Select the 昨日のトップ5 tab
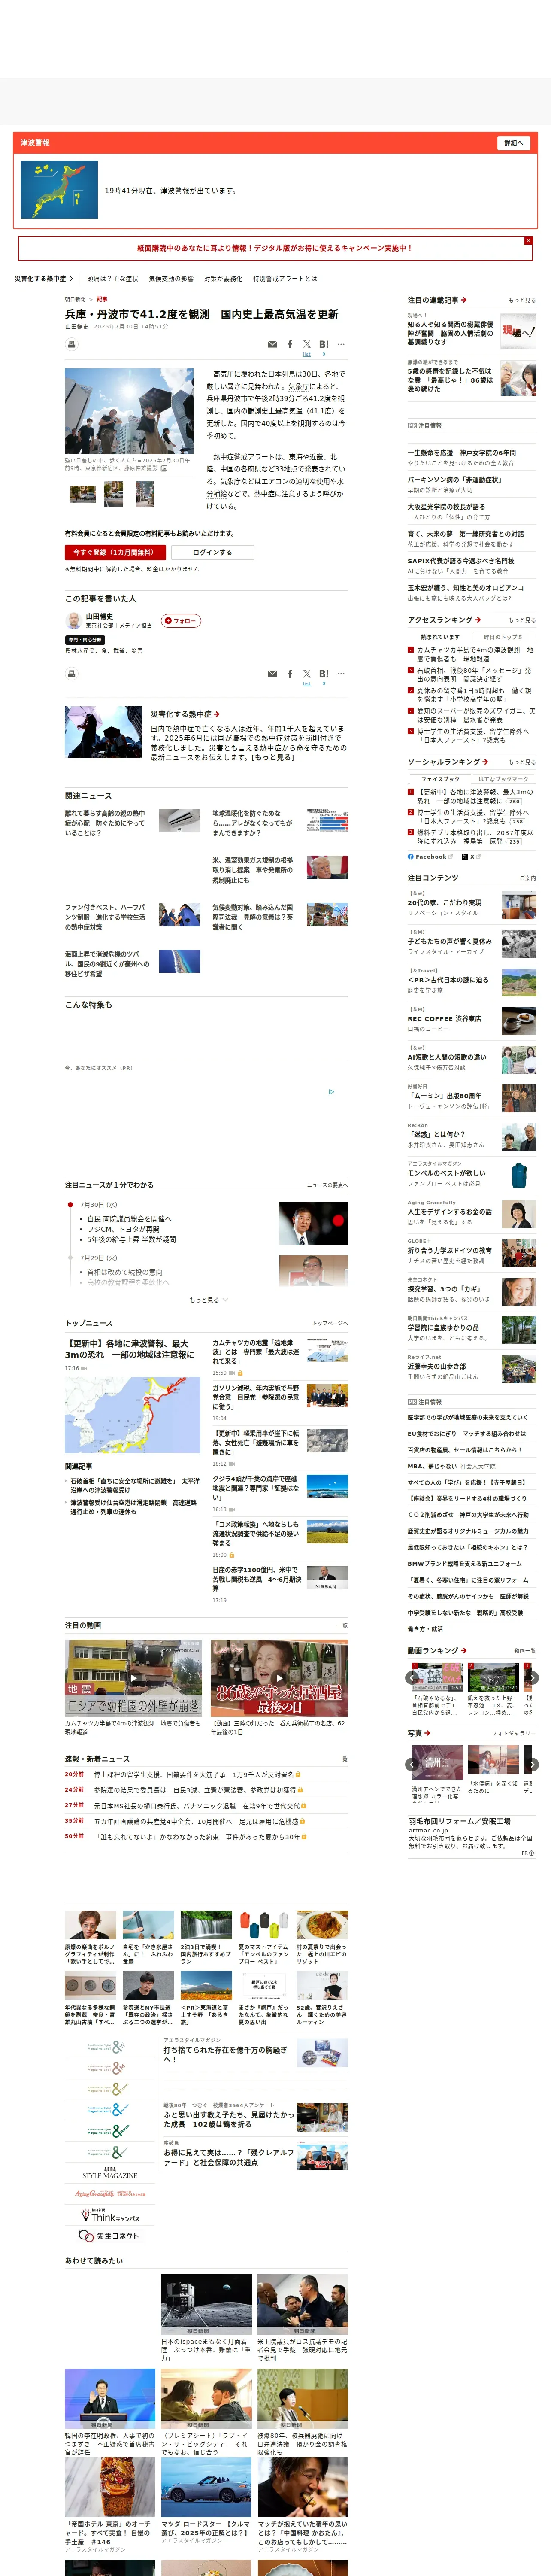 (x=503, y=637)
